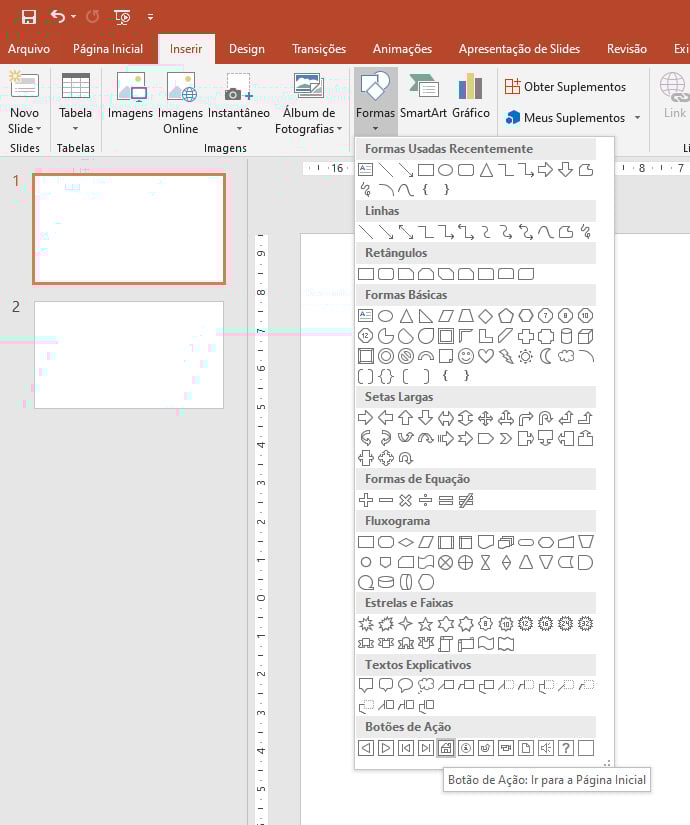
Task: Select the Forward/Next action button
Action: (x=386, y=748)
